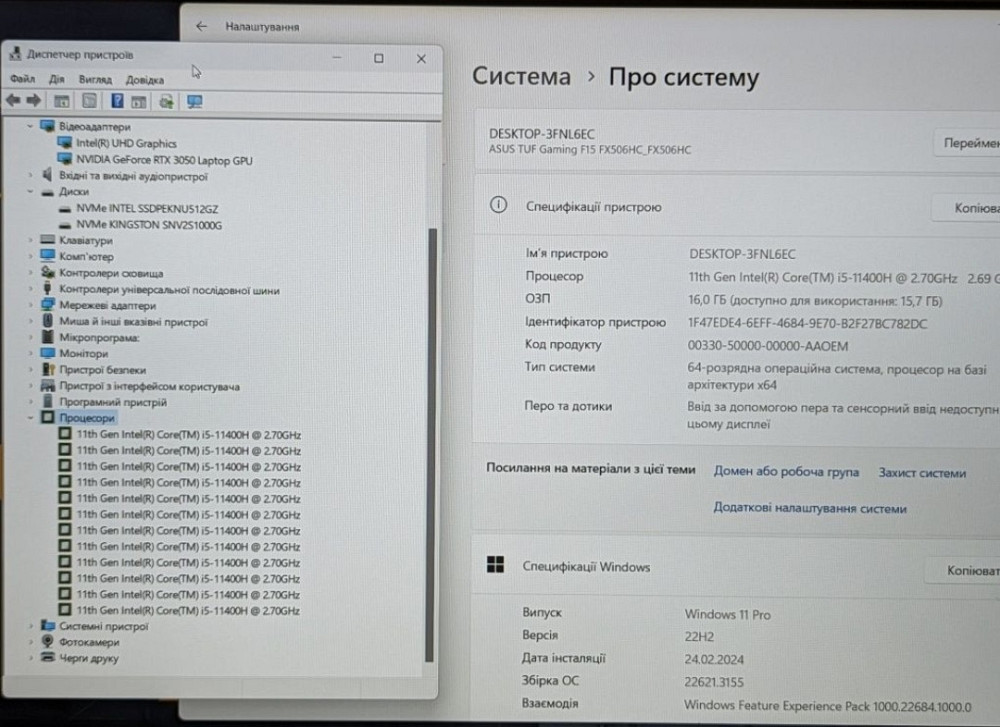Click the monitor icon at toolbar's right end
The width and height of the screenshot is (1000, 727).
click(194, 101)
